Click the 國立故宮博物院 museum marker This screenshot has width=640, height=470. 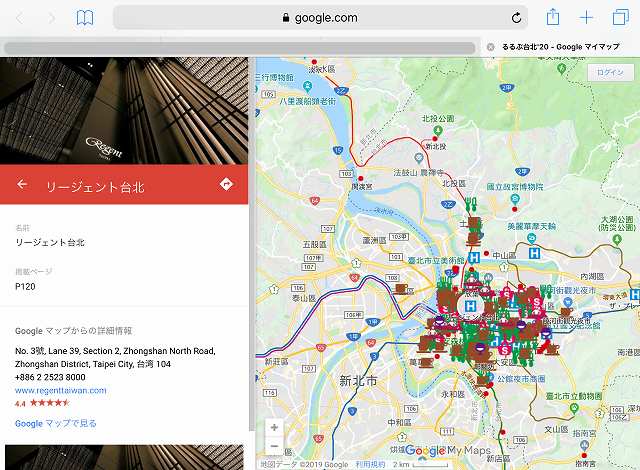pyautogui.click(x=515, y=199)
